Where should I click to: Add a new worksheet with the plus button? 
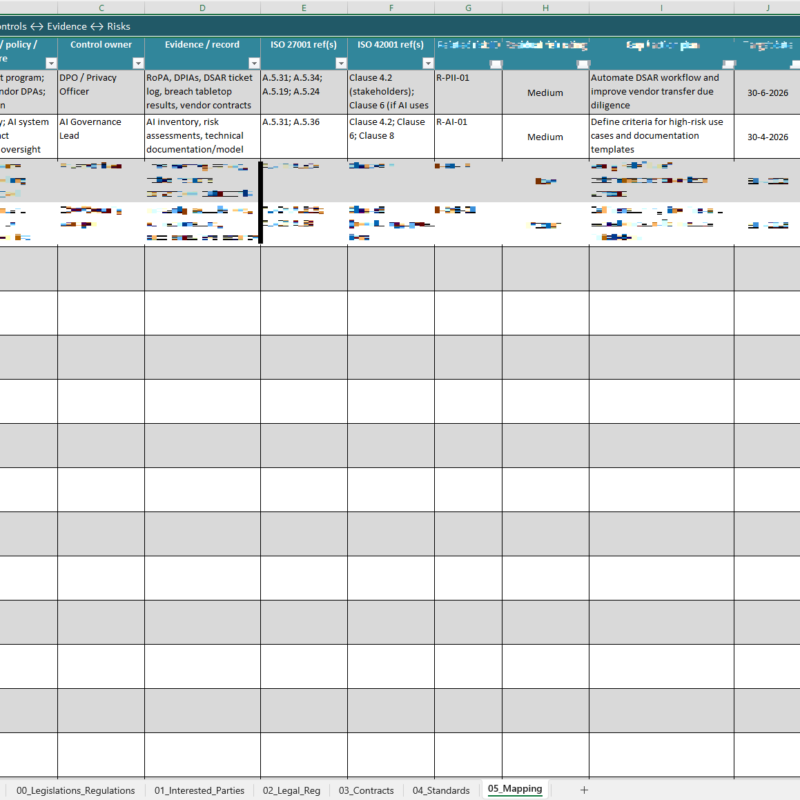point(582,790)
